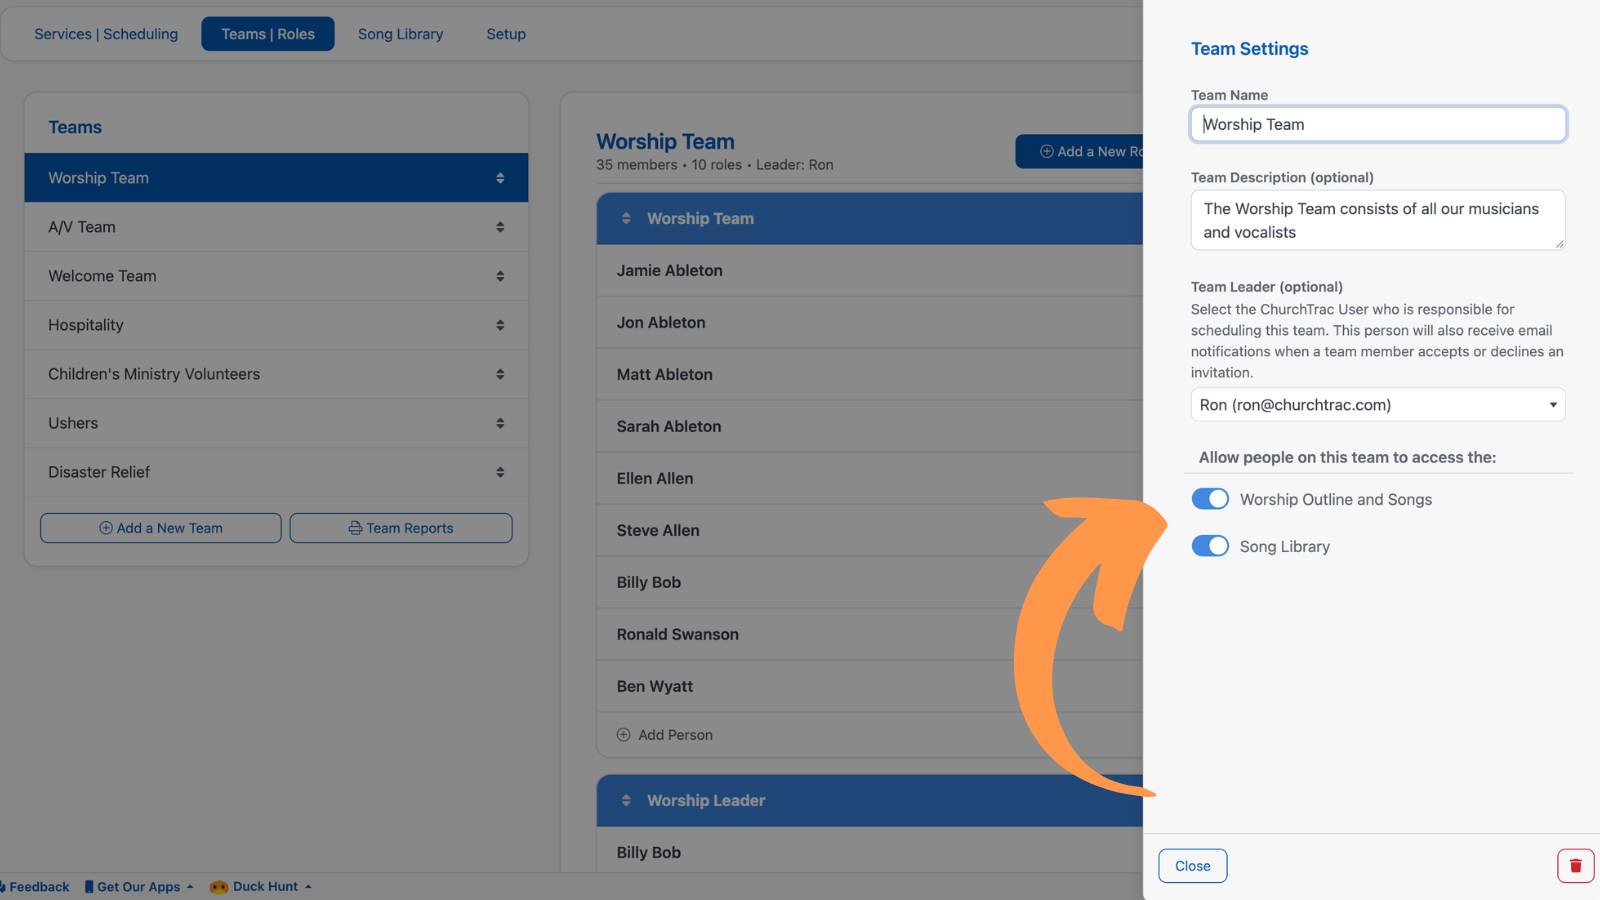Click the Add a New Role button
Screen dimensions: 1600x900
pos(1080,151)
